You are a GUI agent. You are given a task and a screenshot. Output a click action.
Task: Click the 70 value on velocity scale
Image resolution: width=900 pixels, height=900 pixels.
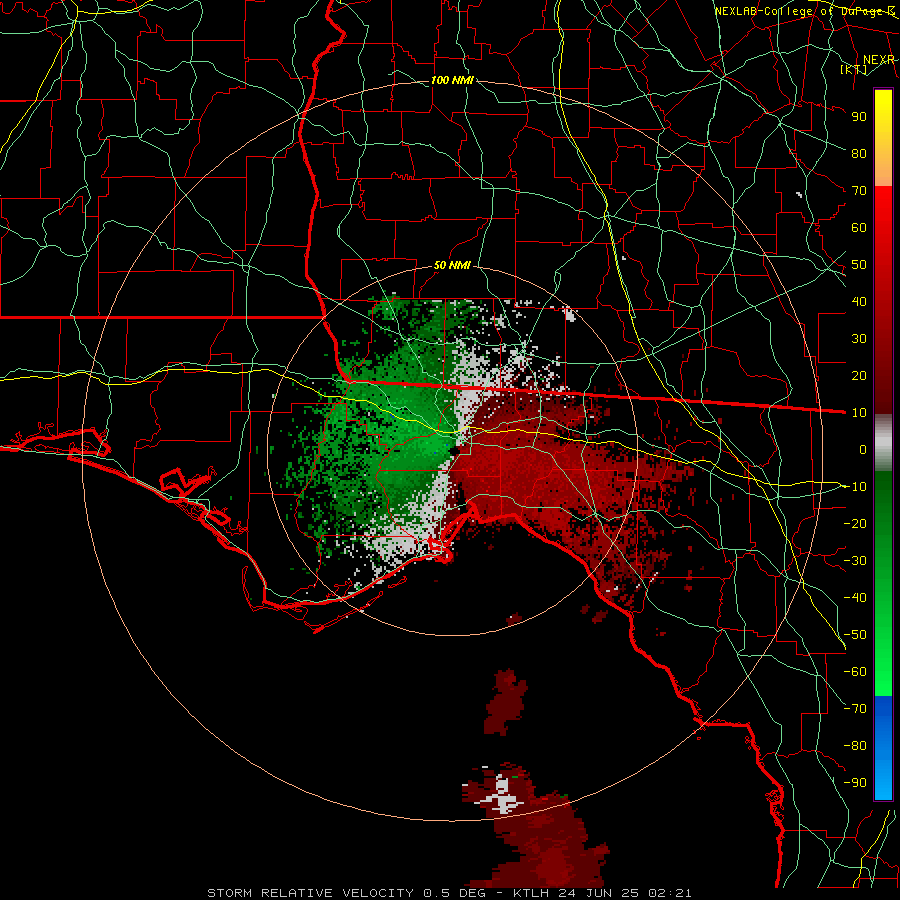tap(859, 191)
